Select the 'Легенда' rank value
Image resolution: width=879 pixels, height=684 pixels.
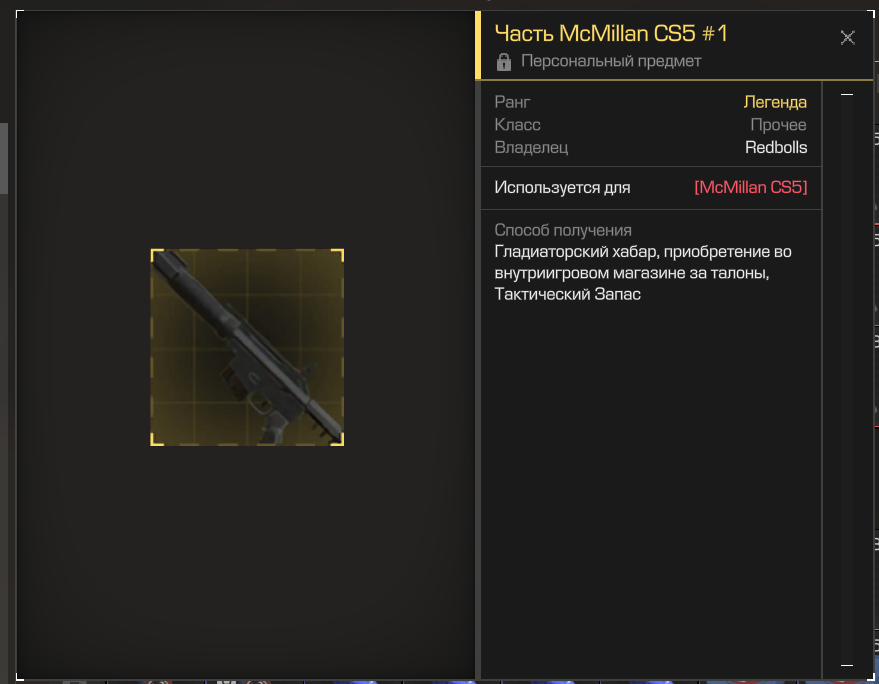point(775,102)
